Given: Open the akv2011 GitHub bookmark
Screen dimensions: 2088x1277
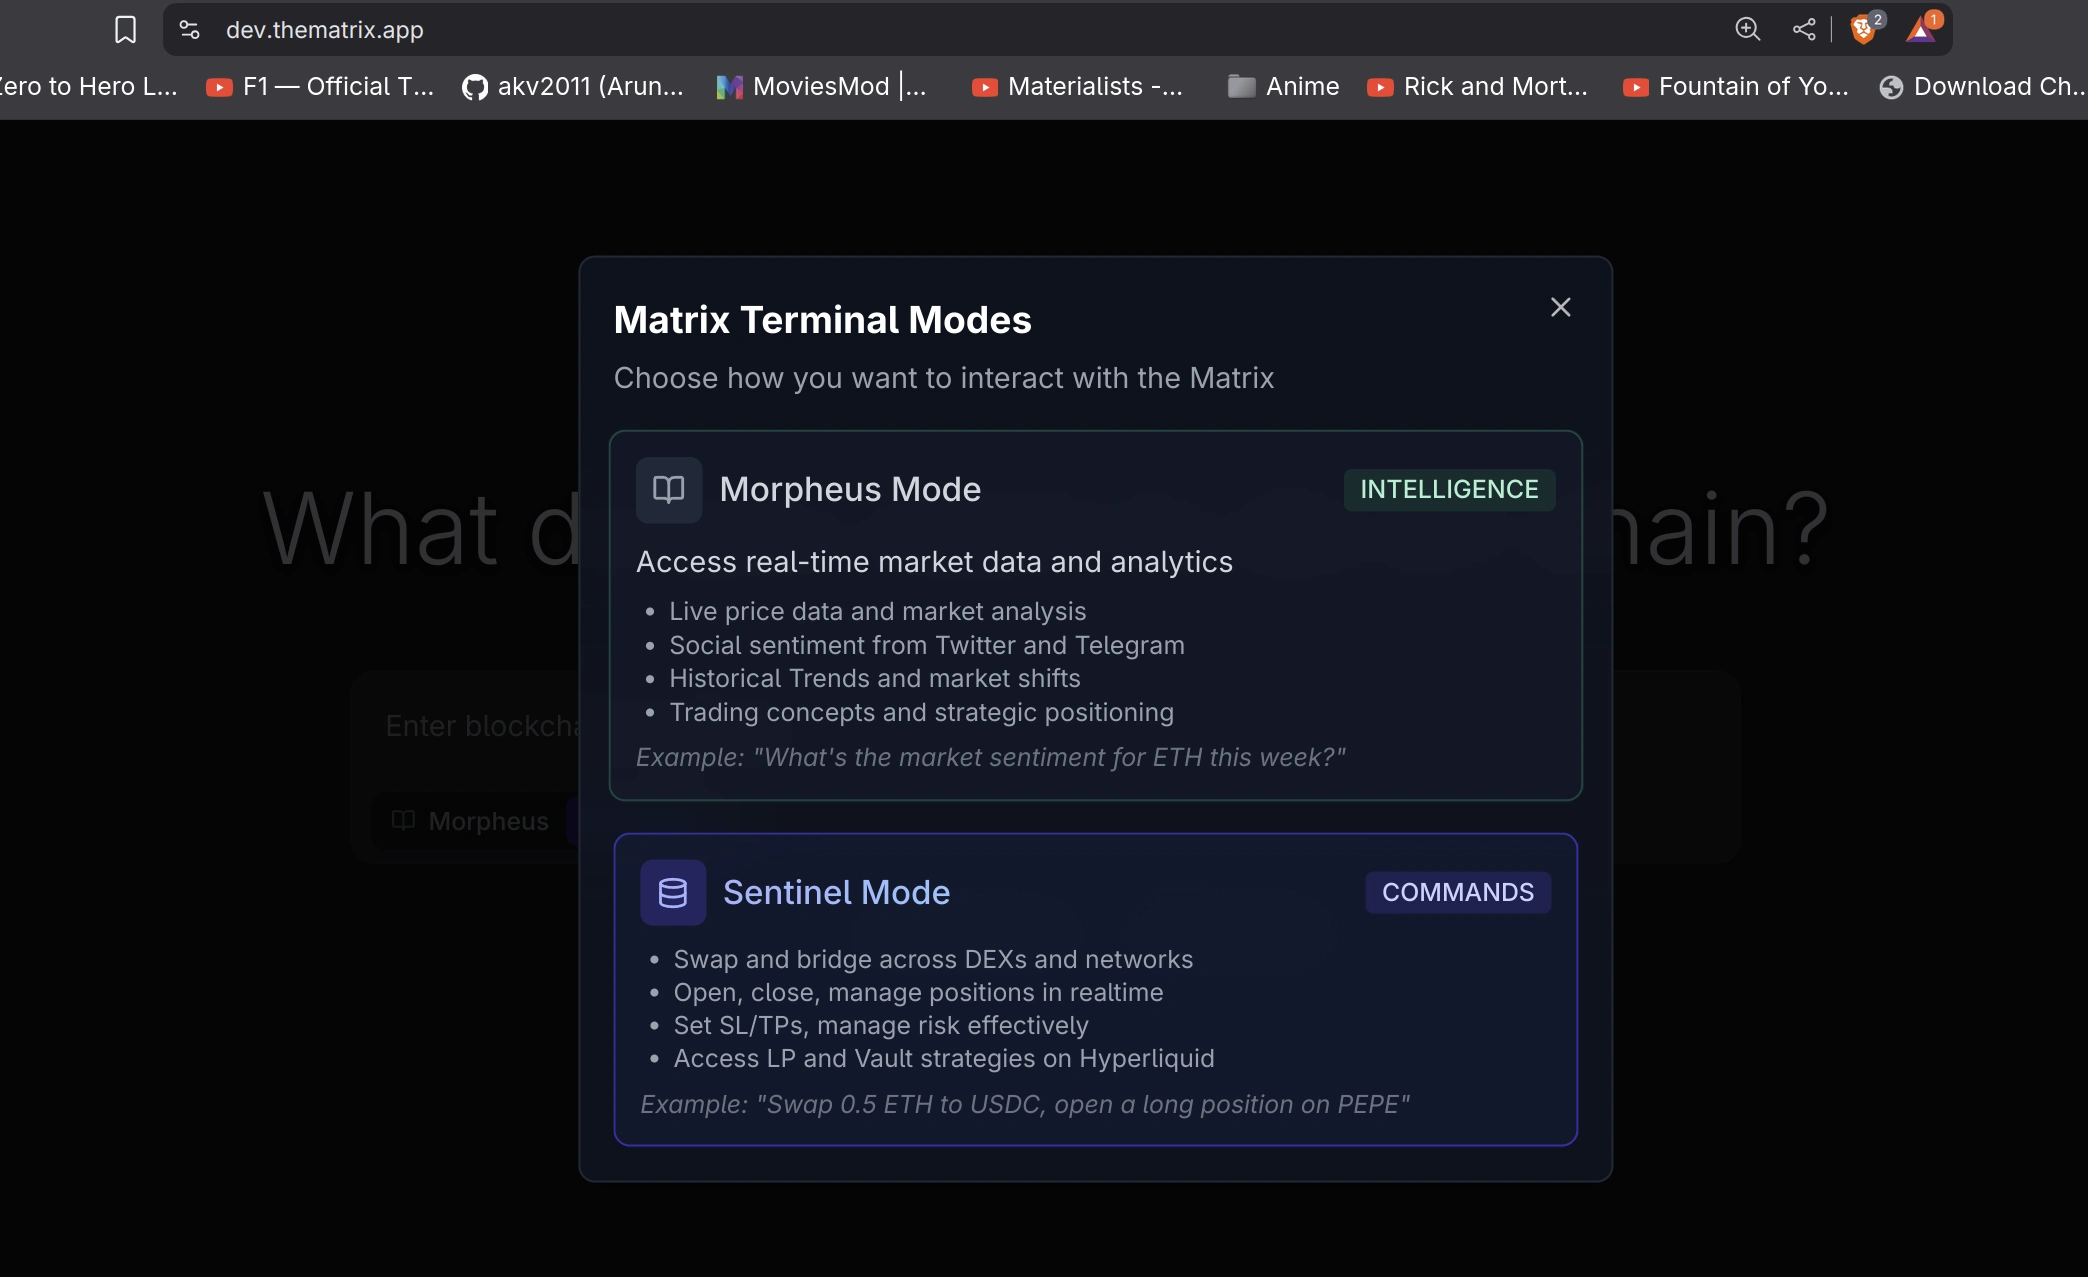Looking at the screenshot, I should coord(573,87).
